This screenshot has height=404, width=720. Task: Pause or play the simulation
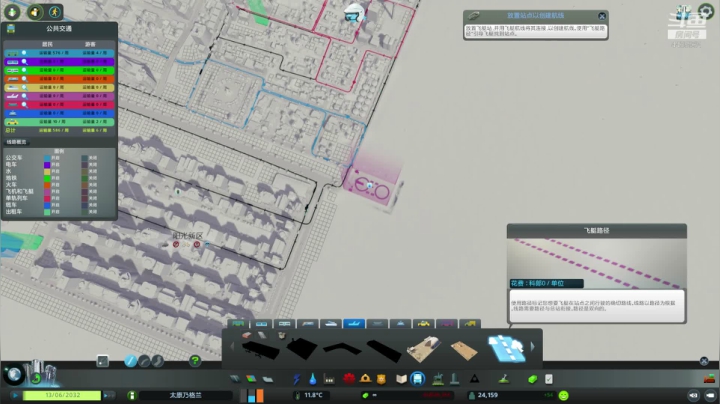pyautogui.click(x=16, y=395)
